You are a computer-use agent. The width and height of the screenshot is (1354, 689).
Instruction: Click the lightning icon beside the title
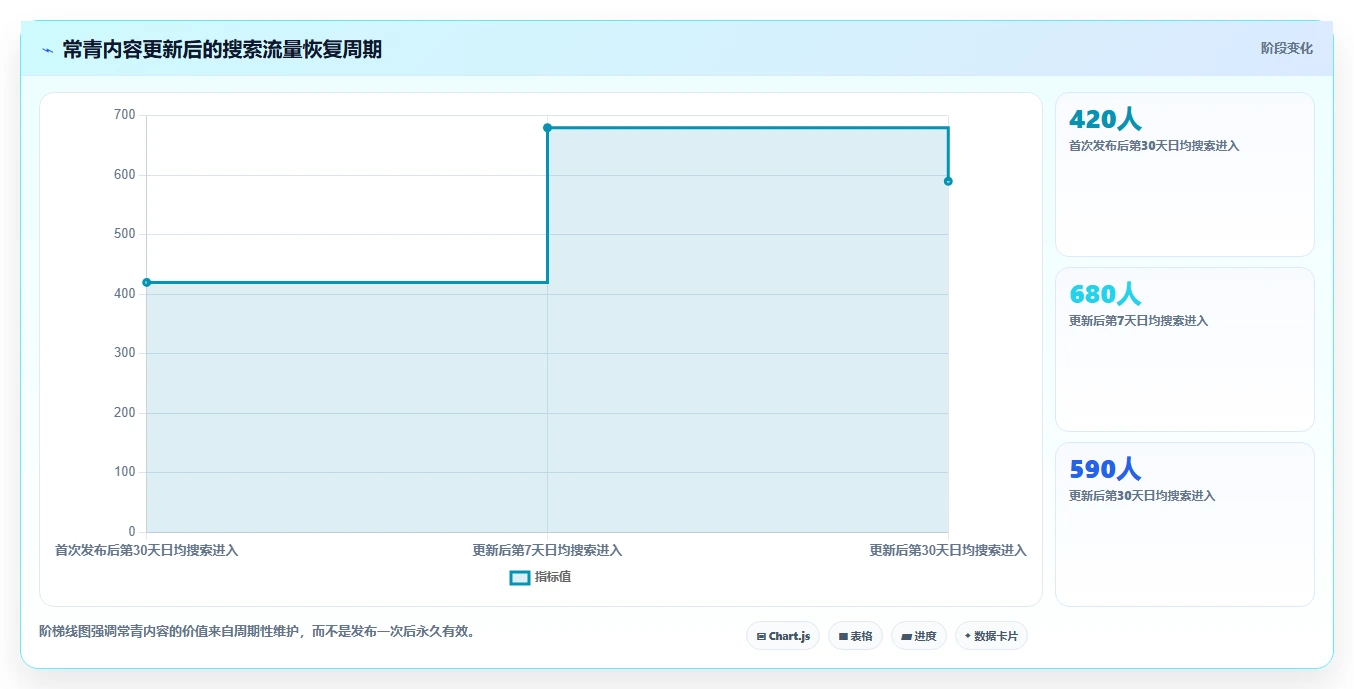tap(47, 50)
